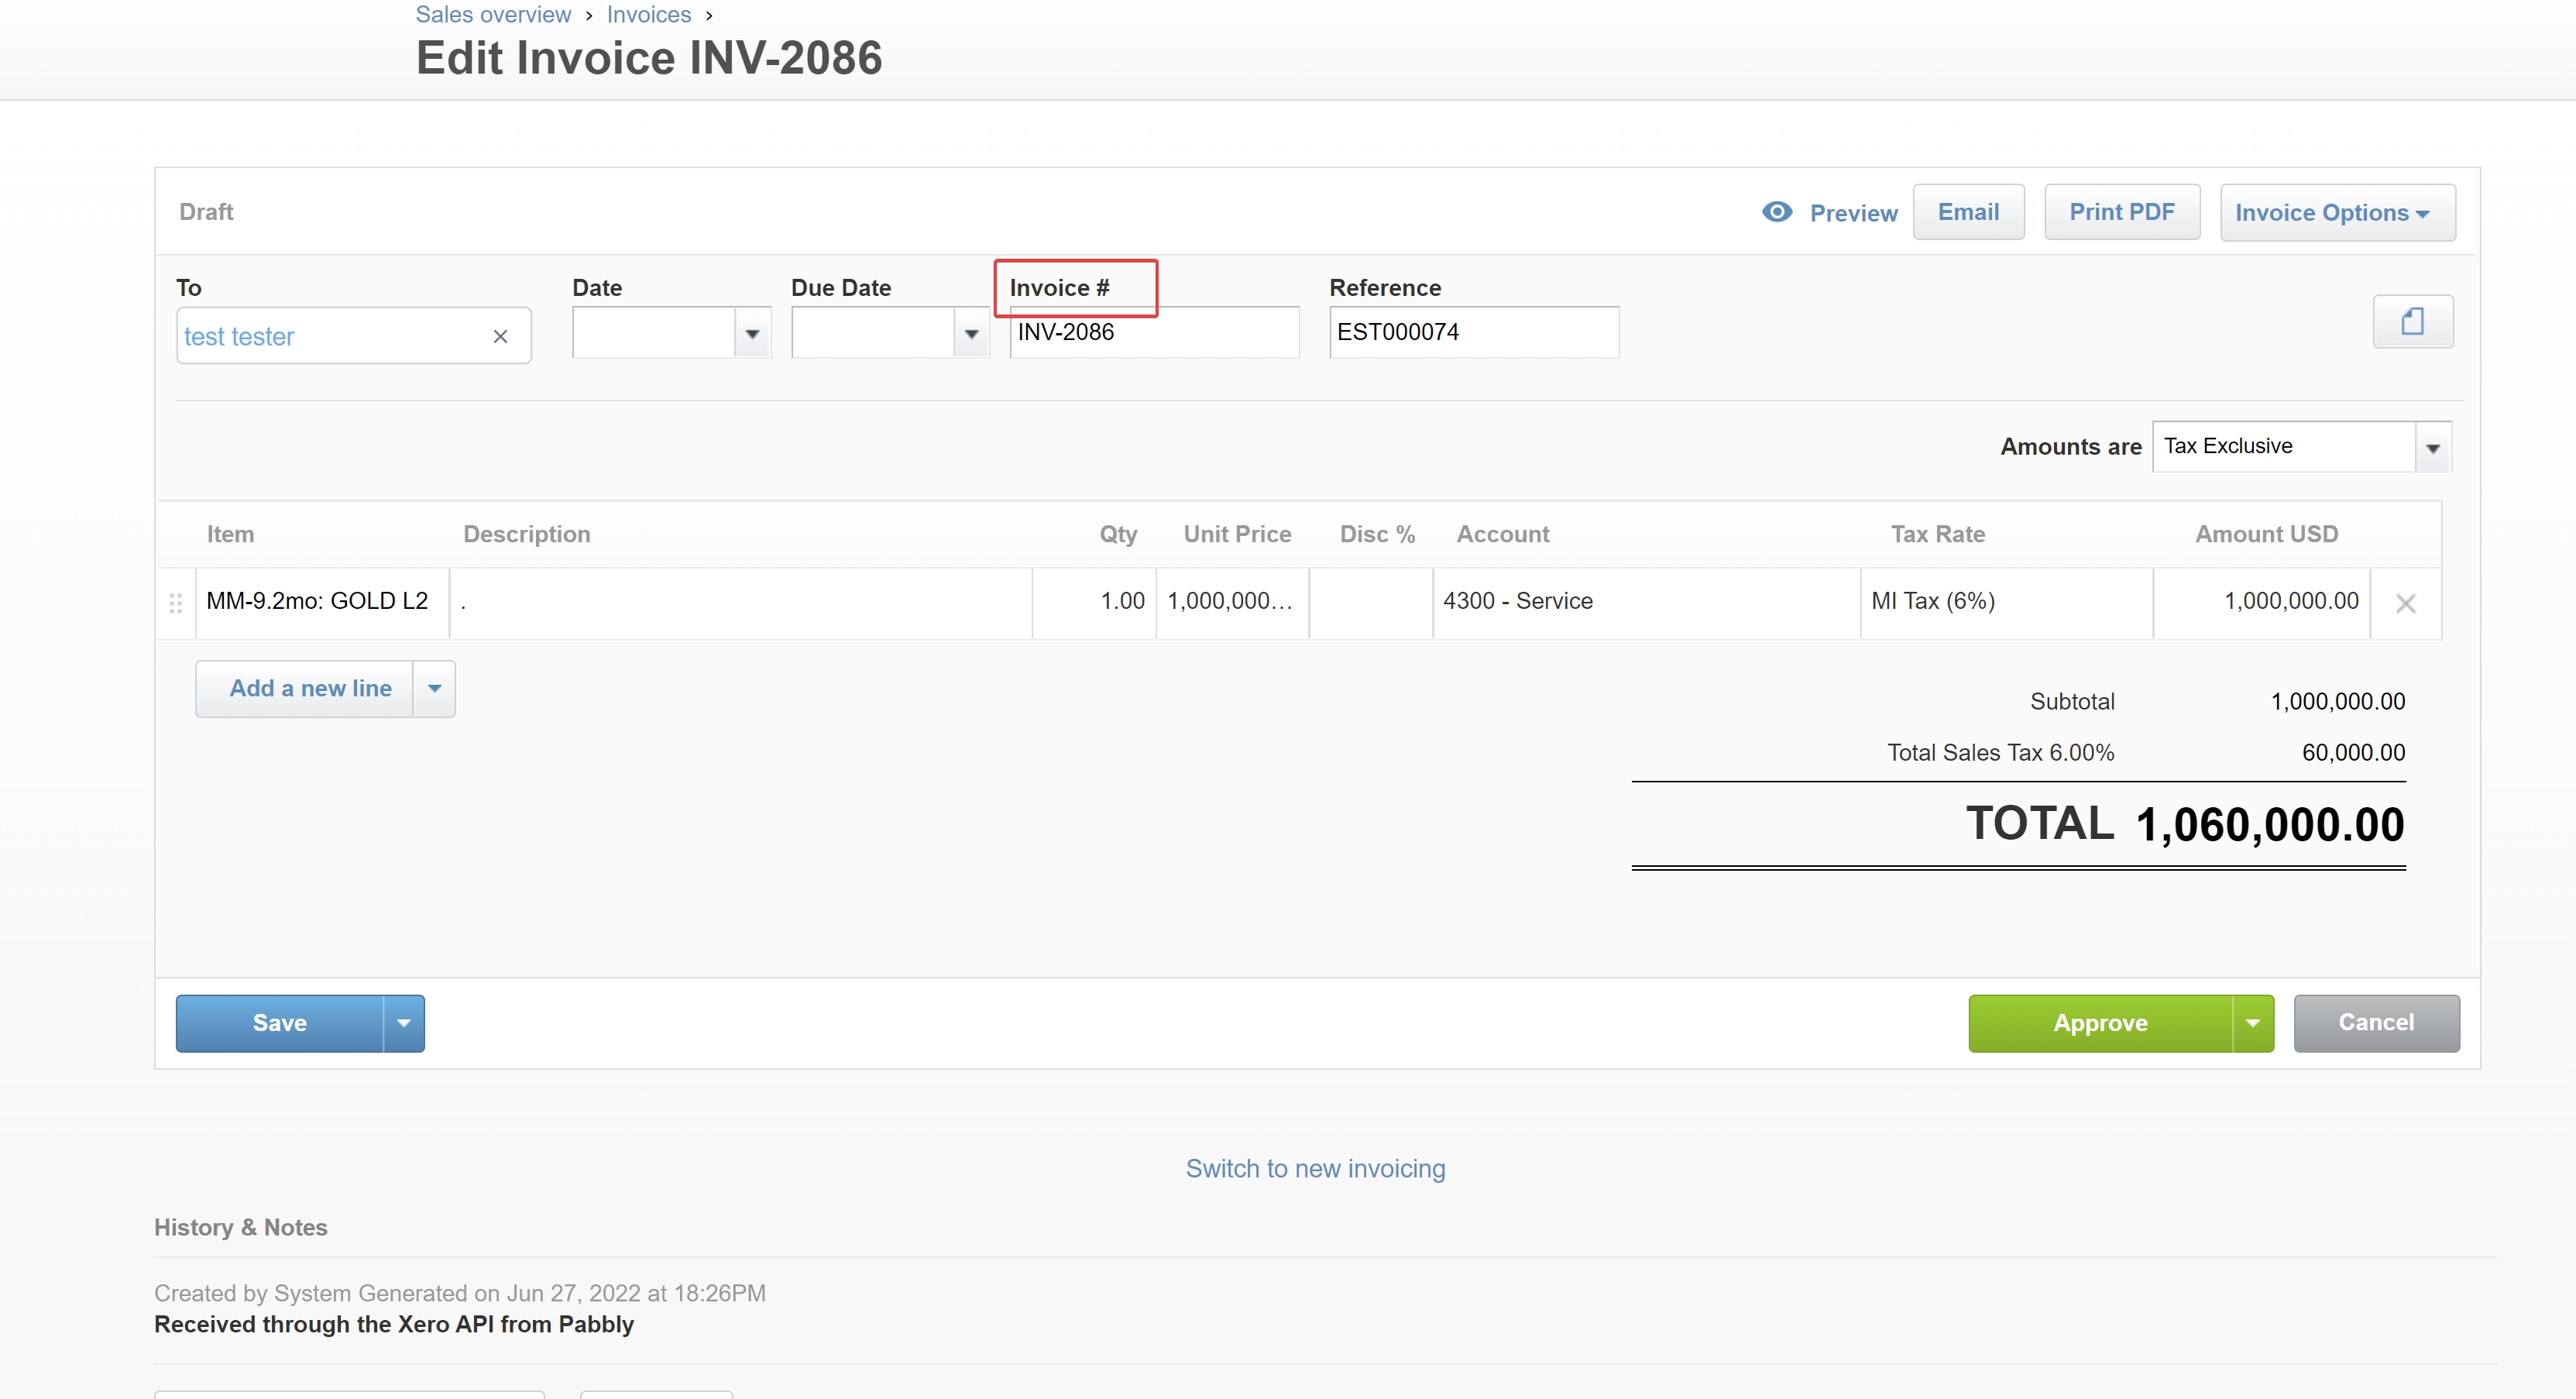2576x1399 pixels.
Task: Expand the Save button dropdown arrow
Action: click(x=404, y=1023)
